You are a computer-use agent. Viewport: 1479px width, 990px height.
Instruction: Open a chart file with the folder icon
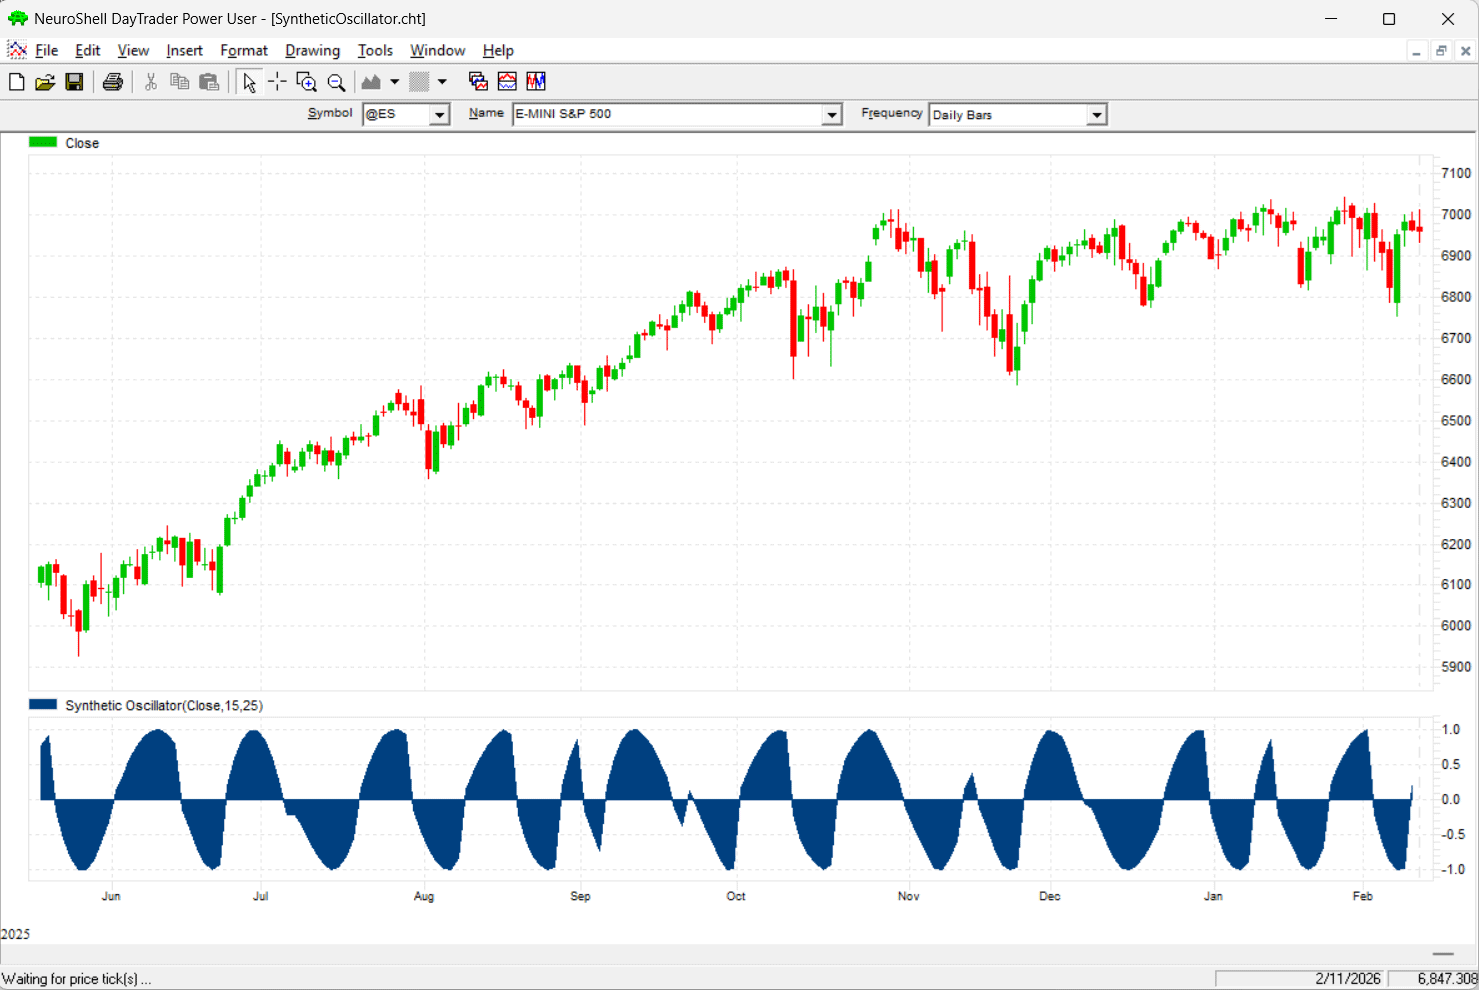45,82
